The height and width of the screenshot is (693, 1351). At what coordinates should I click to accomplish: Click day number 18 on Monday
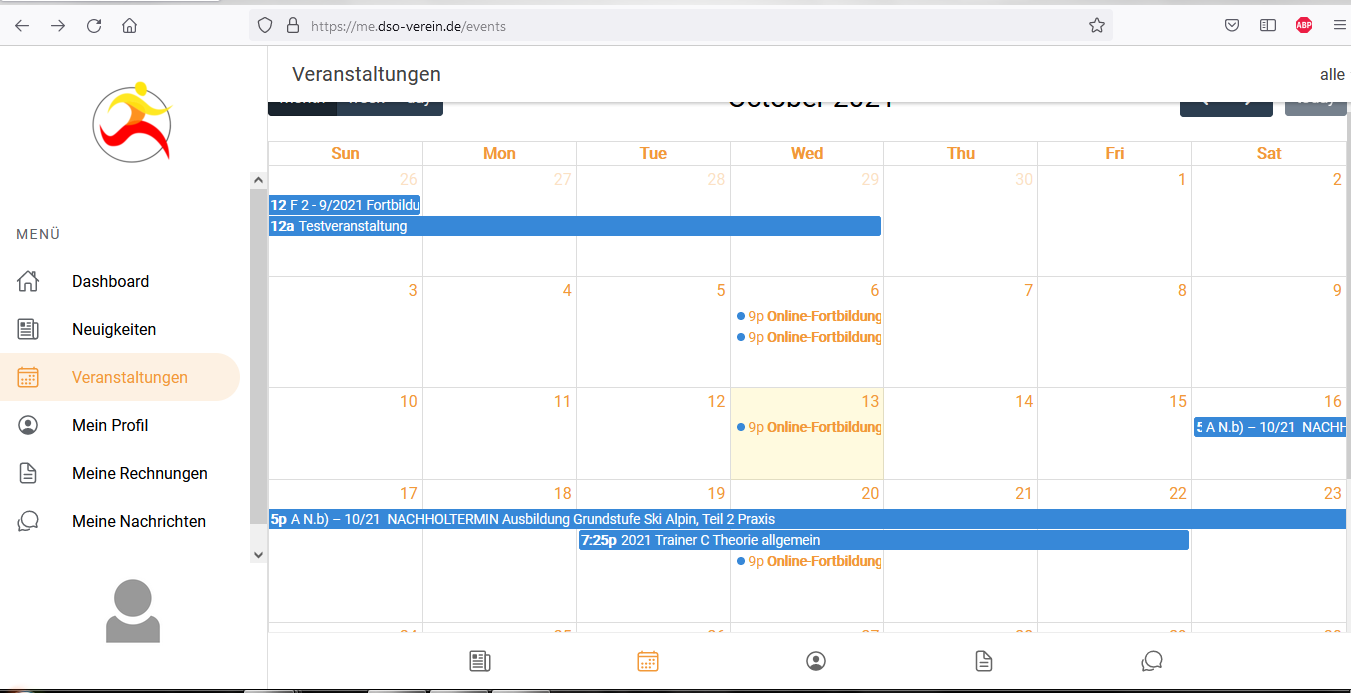(x=562, y=493)
